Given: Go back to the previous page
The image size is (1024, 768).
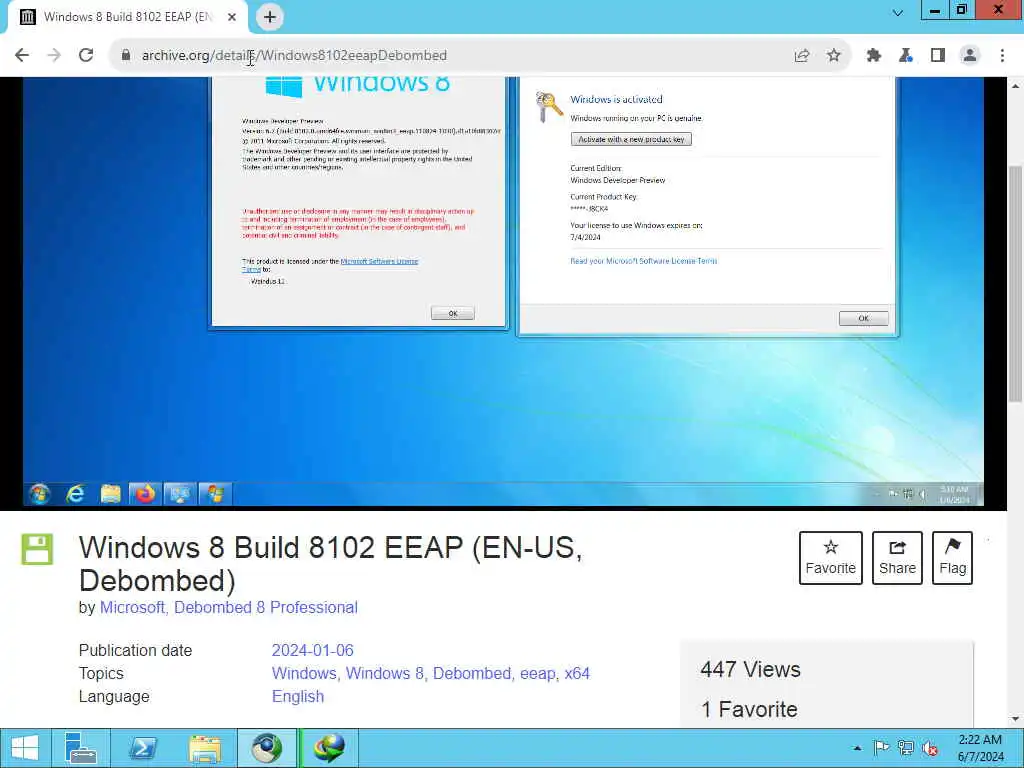Looking at the screenshot, I should 22,56.
